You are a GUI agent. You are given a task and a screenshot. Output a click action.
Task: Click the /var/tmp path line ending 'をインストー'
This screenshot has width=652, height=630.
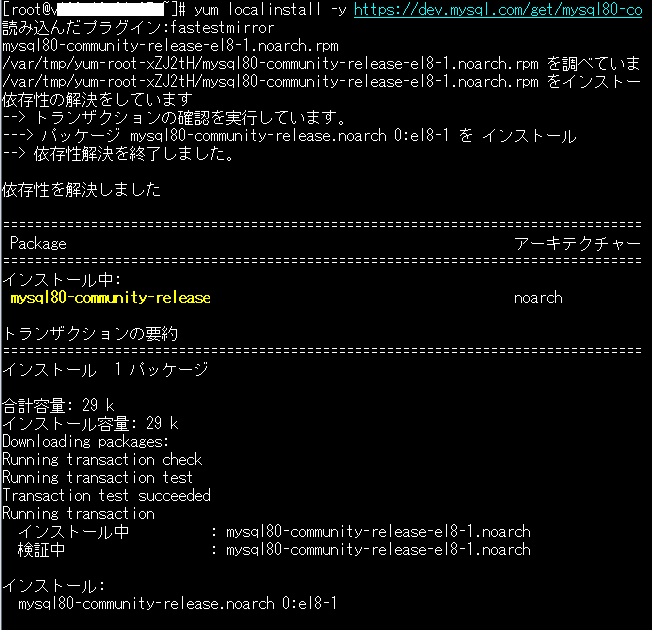321,82
